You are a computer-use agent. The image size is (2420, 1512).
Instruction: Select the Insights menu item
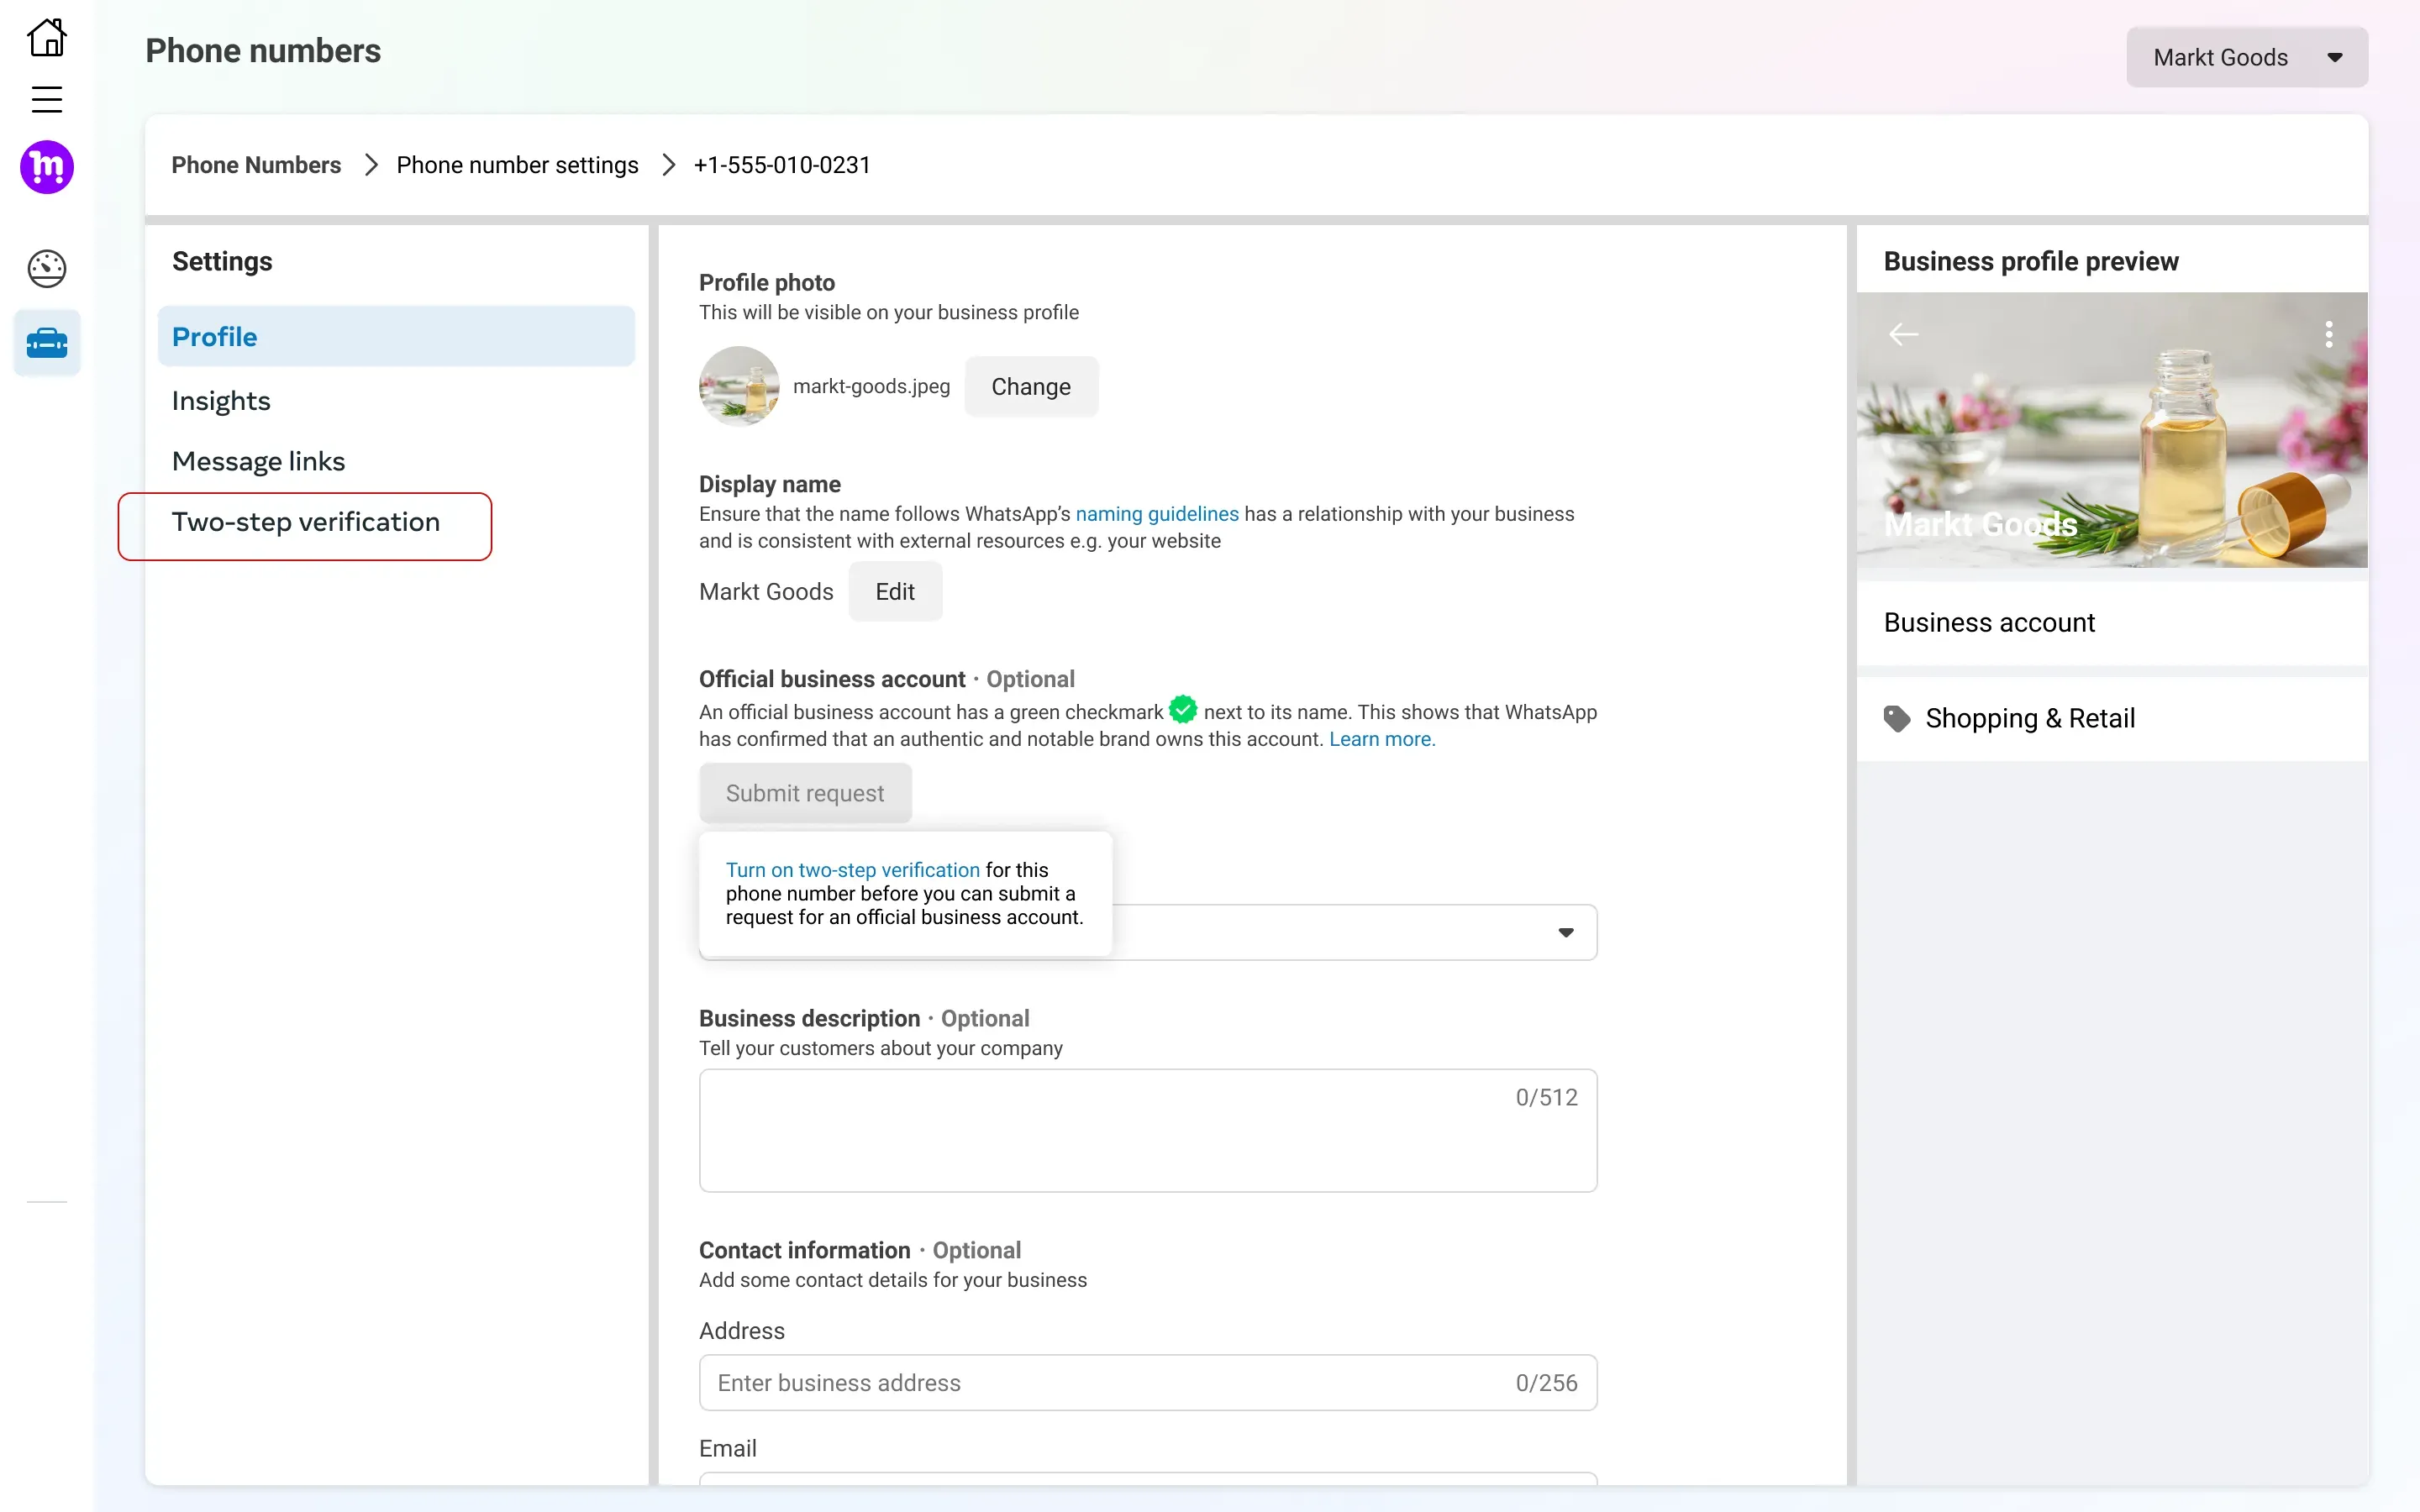point(219,399)
